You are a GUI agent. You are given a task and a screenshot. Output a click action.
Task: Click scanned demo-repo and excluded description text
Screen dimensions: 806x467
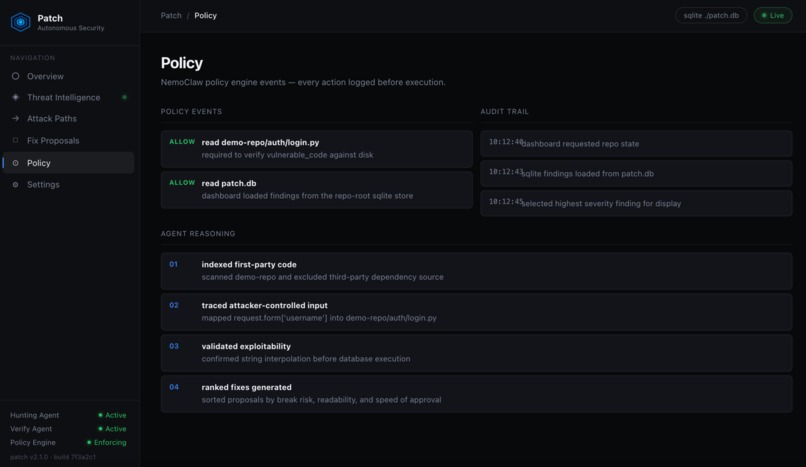[322, 277]
